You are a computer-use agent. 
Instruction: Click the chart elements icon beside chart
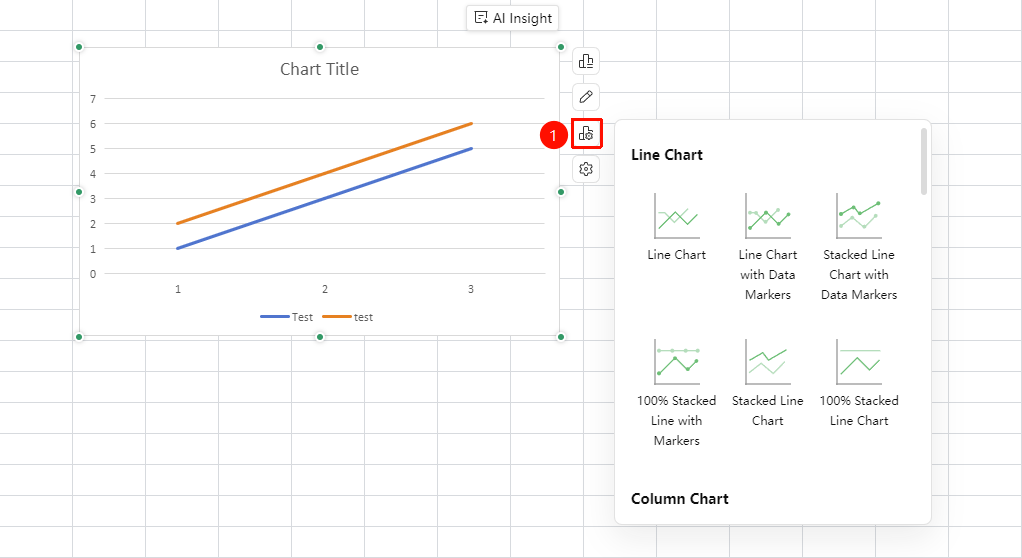(x=586, y=61)
